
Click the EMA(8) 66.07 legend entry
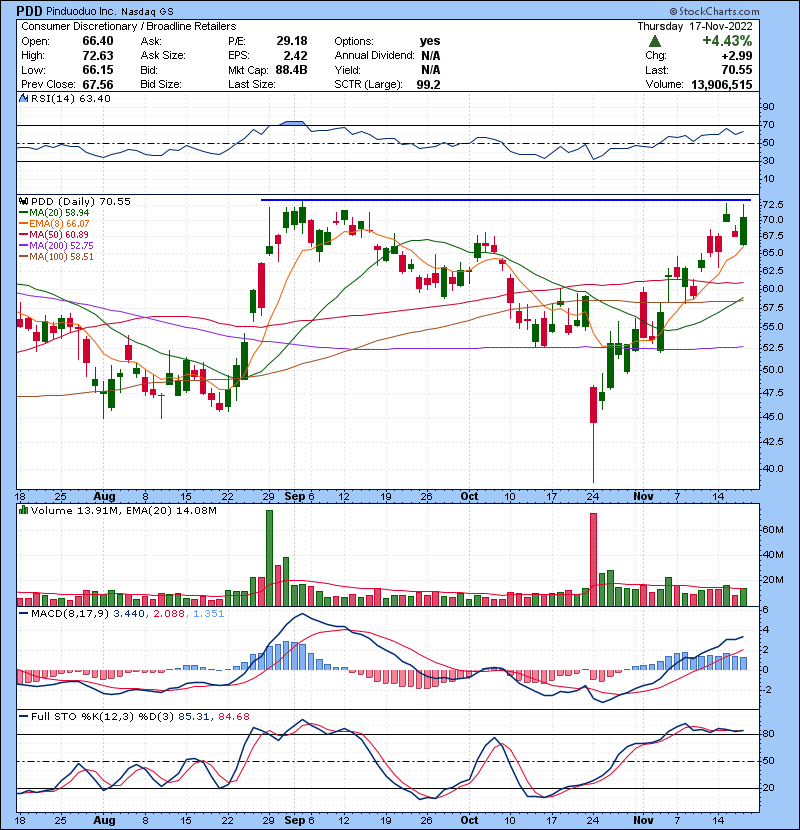pos(59,223)
